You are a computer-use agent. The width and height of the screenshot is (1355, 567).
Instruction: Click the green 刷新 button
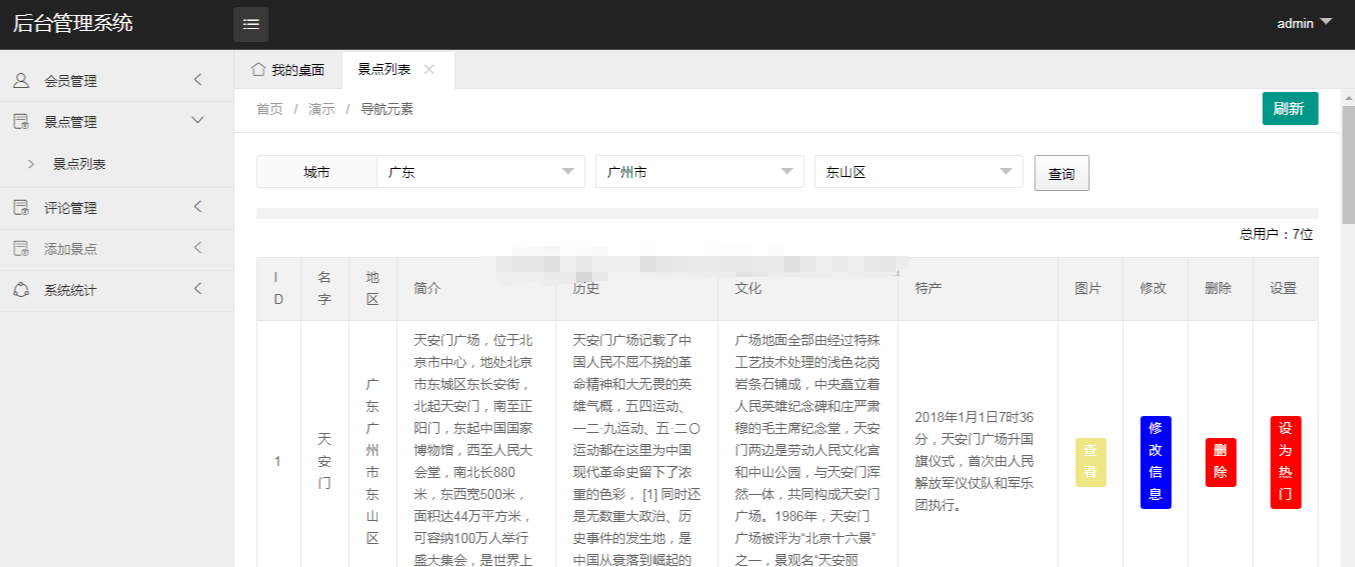point(1290,108)
